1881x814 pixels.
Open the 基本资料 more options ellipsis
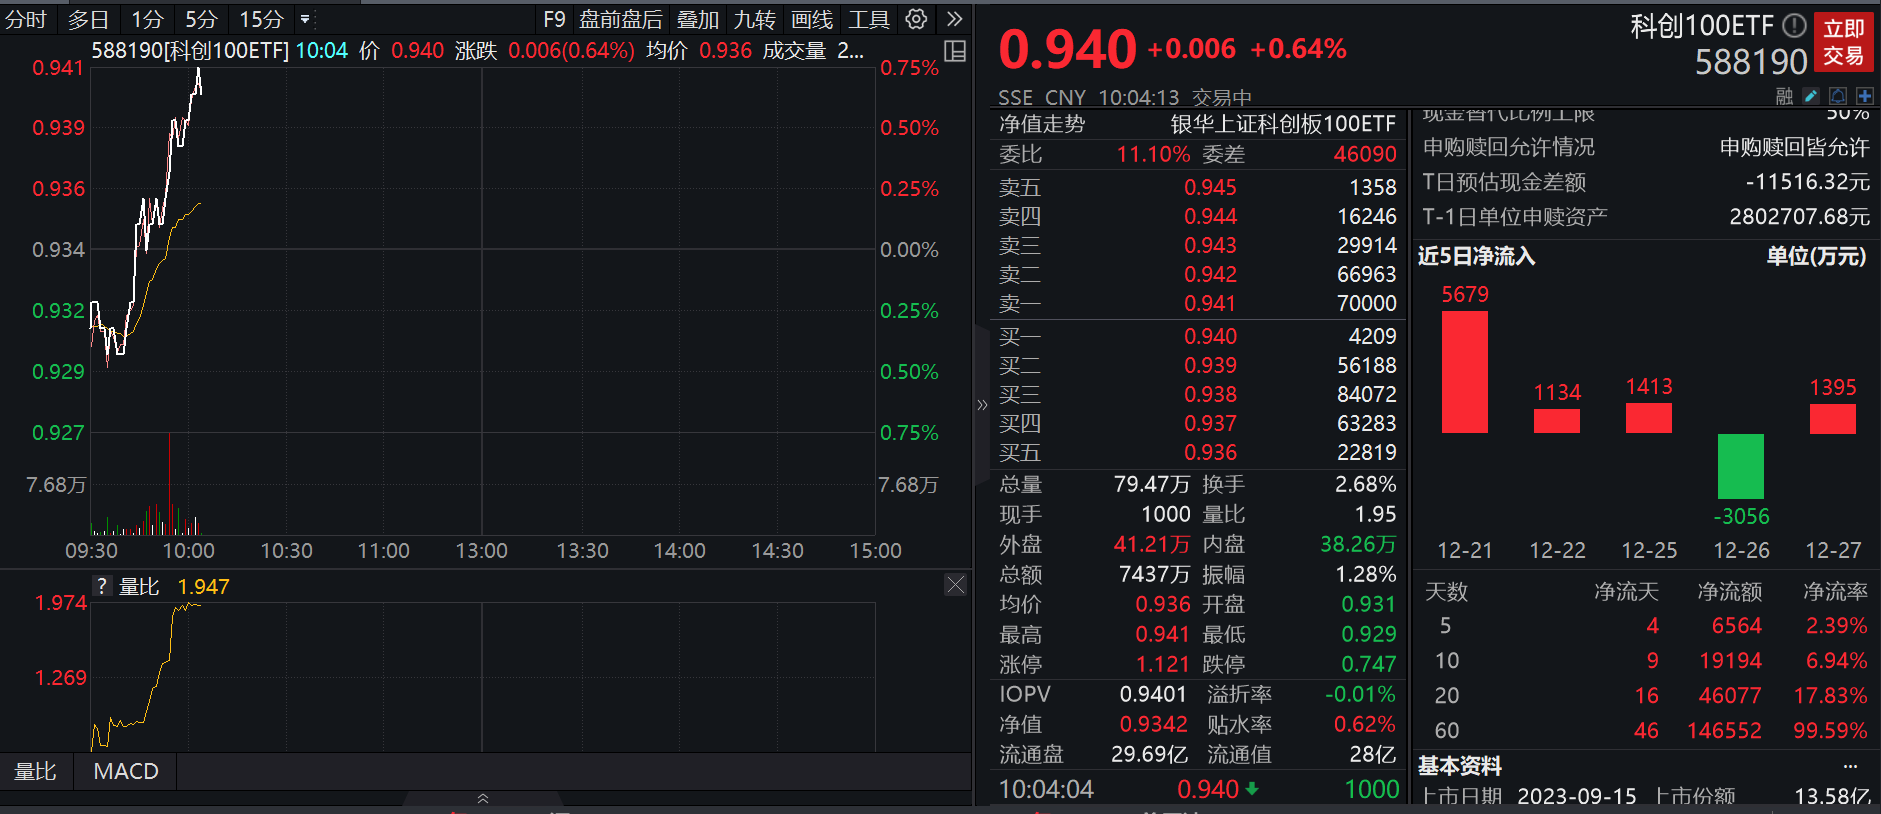coord(1850,766)
